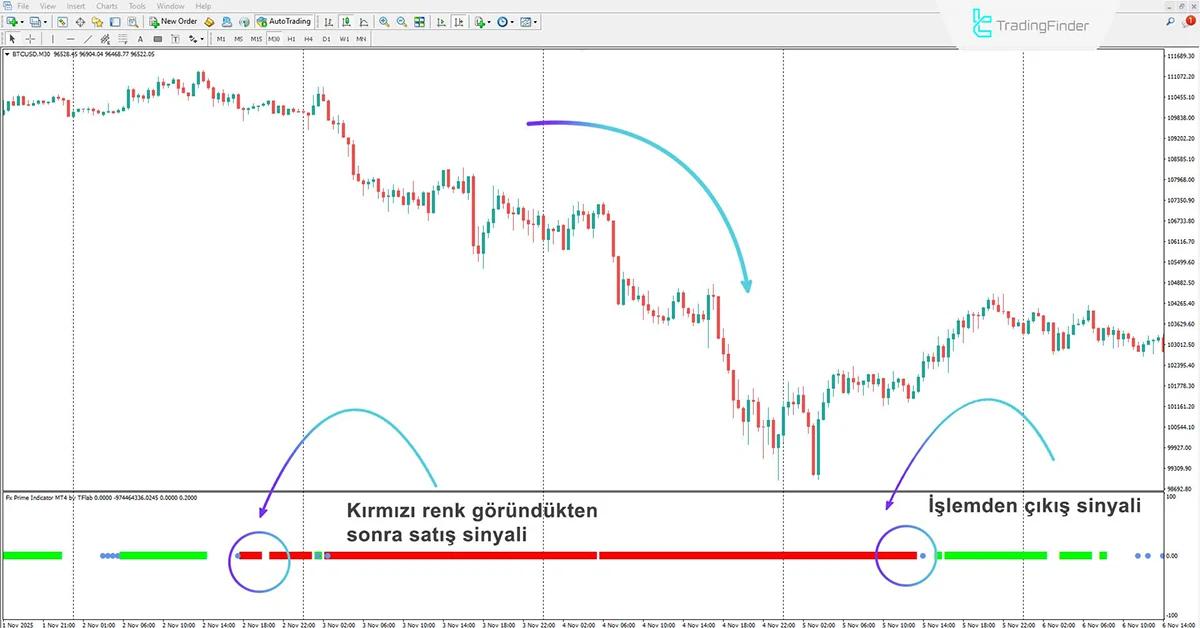Select the Crosshair tool
Image resolution: width=1200 pixels, height=628 pixels.
tap(29, 38)
